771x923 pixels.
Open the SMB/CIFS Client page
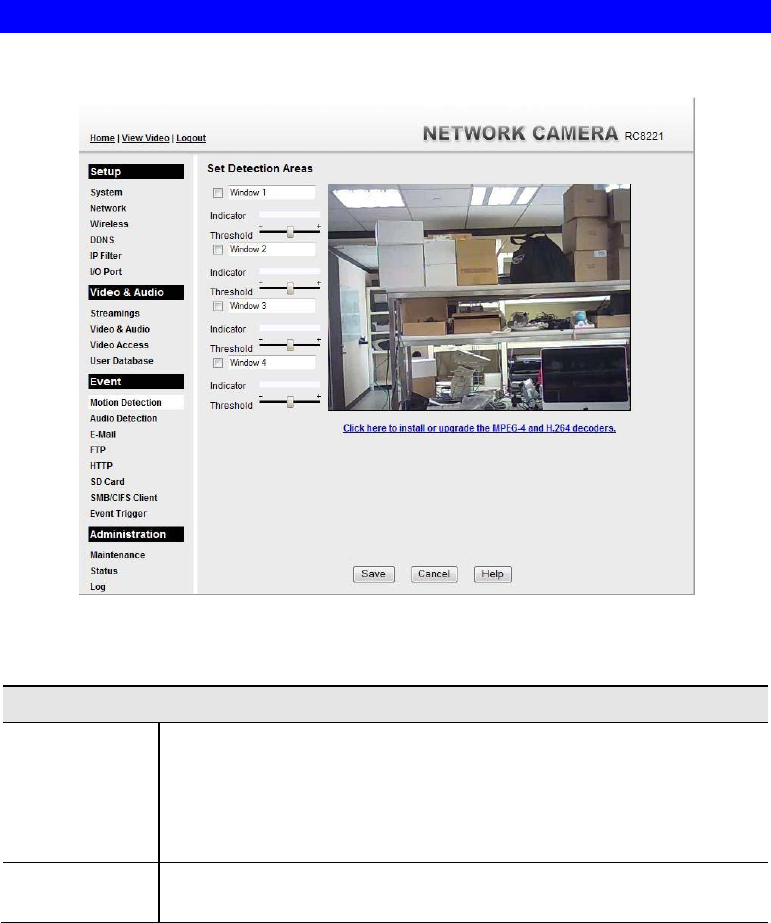124,497
